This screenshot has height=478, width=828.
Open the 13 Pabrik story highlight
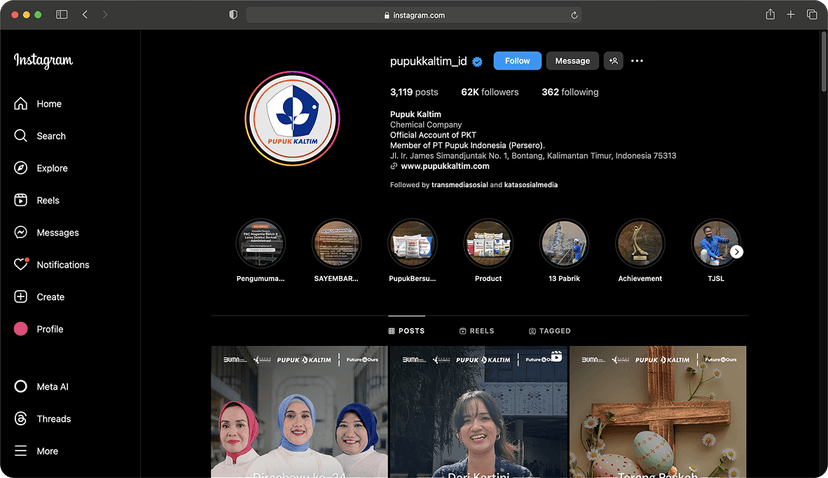click(x=564, y=244)
